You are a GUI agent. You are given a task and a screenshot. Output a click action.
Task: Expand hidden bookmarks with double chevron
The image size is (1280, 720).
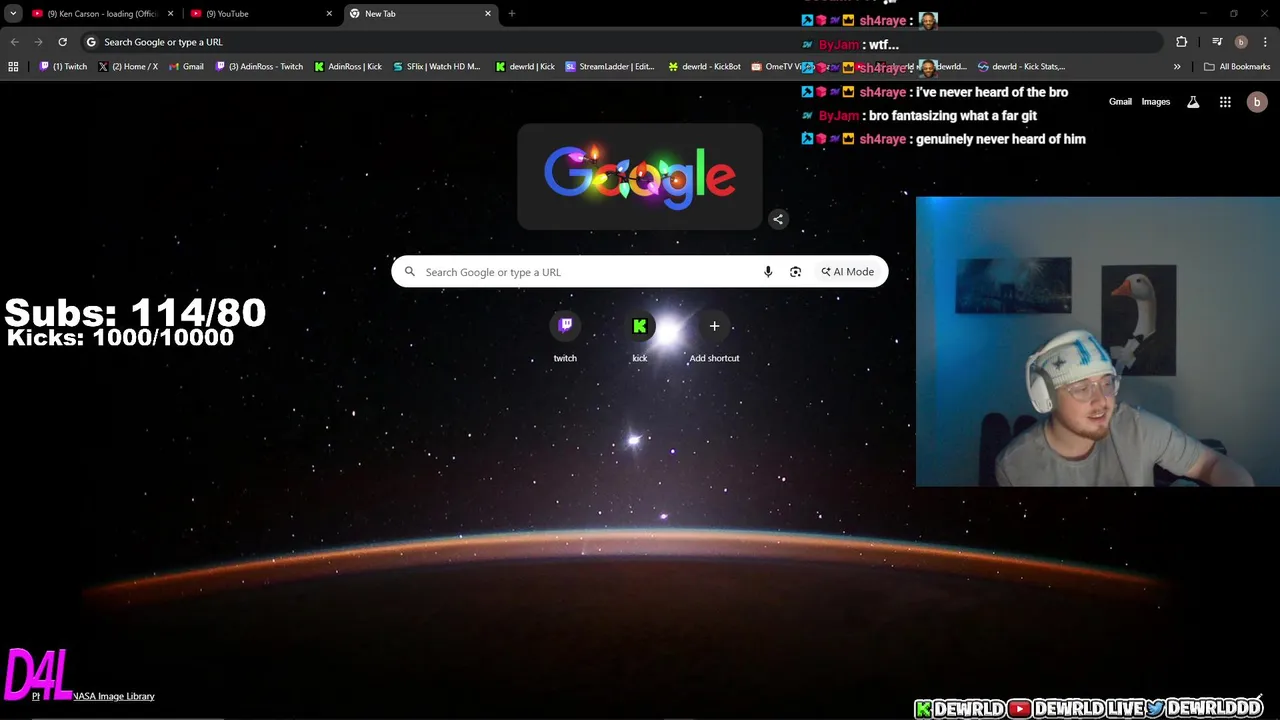[x=1177, y=67]
